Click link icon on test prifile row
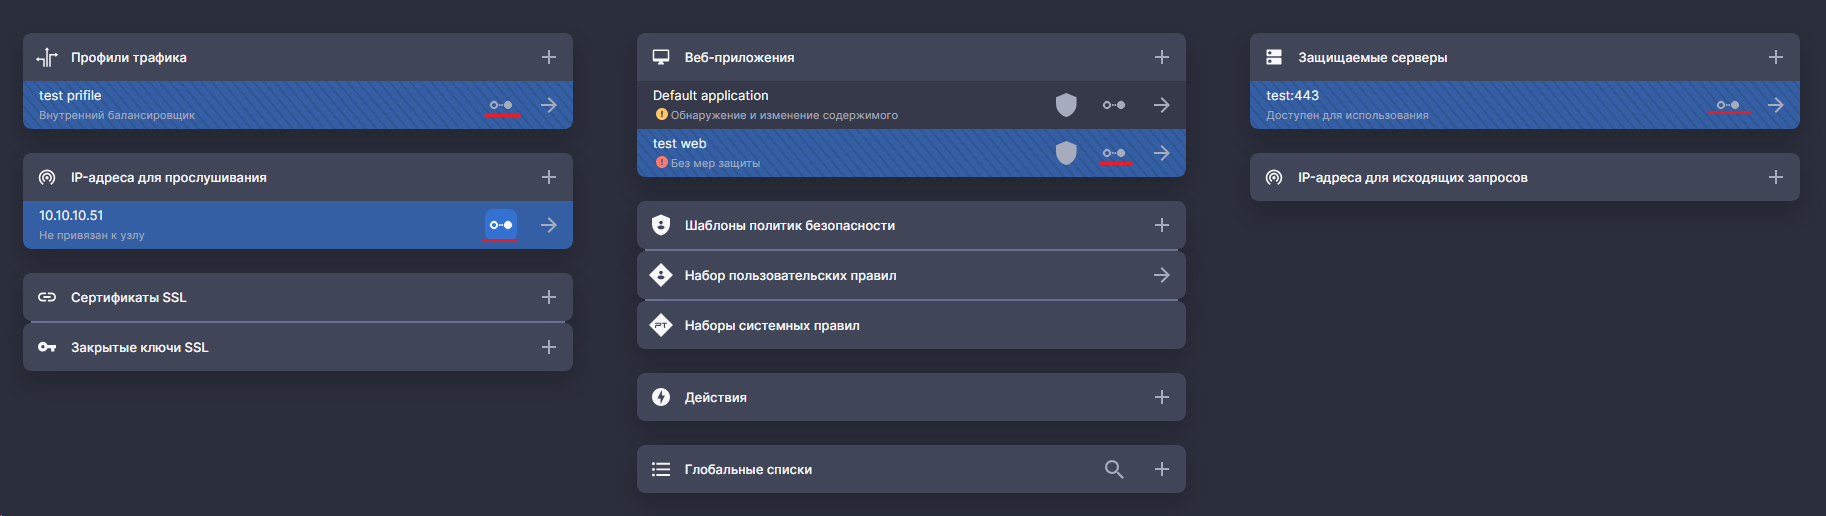Image resolution: width=1826 pixels, height=516 pixels. pyautogui.click(x=501, y=105)
